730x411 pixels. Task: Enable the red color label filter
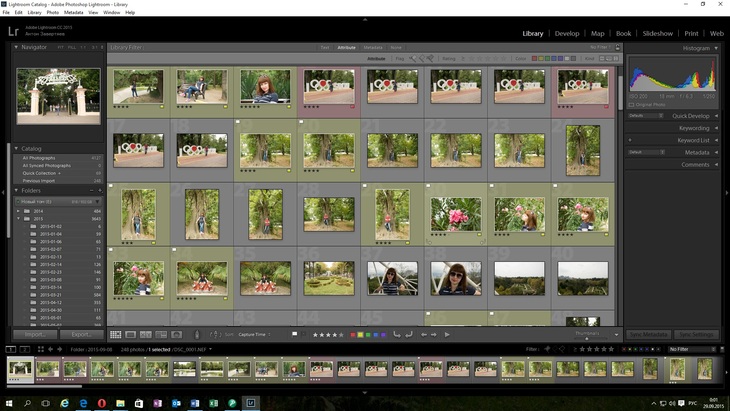coord(535,58)
